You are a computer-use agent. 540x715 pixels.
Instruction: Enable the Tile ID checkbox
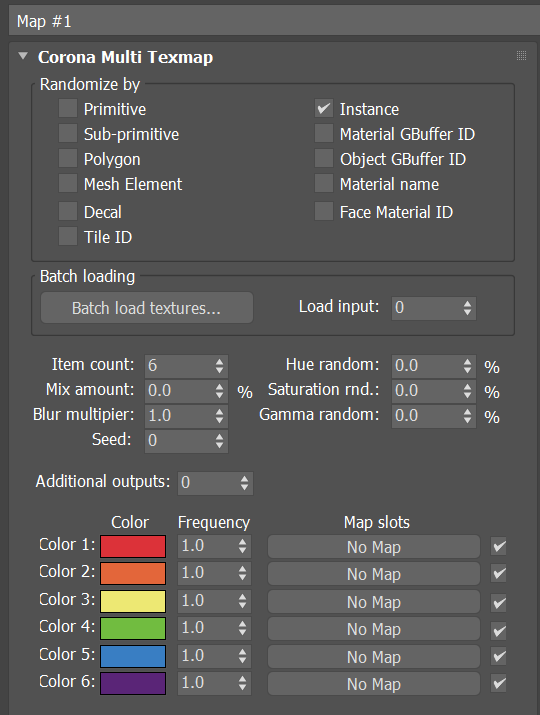(68, 236)
